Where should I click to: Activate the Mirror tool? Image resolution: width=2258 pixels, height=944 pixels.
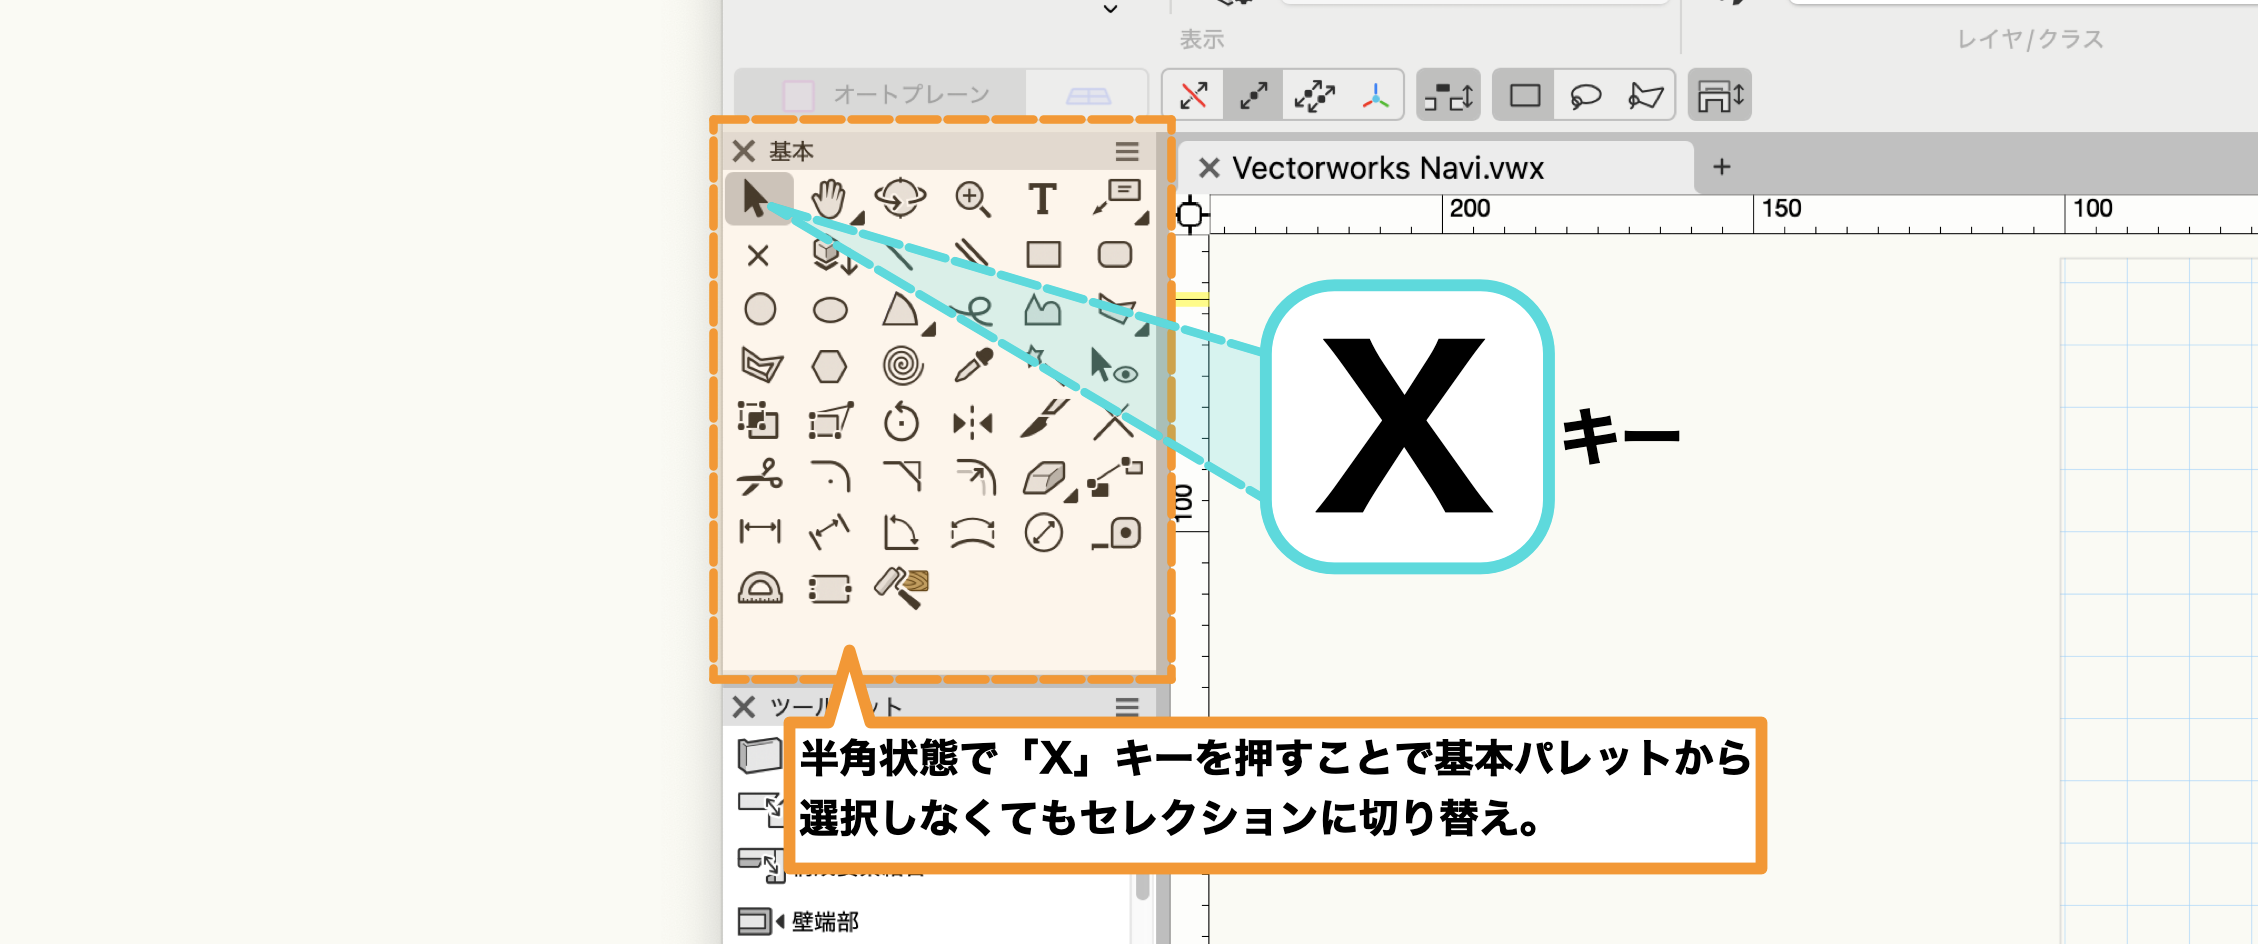pyautogui.click(x=972, y=424)
